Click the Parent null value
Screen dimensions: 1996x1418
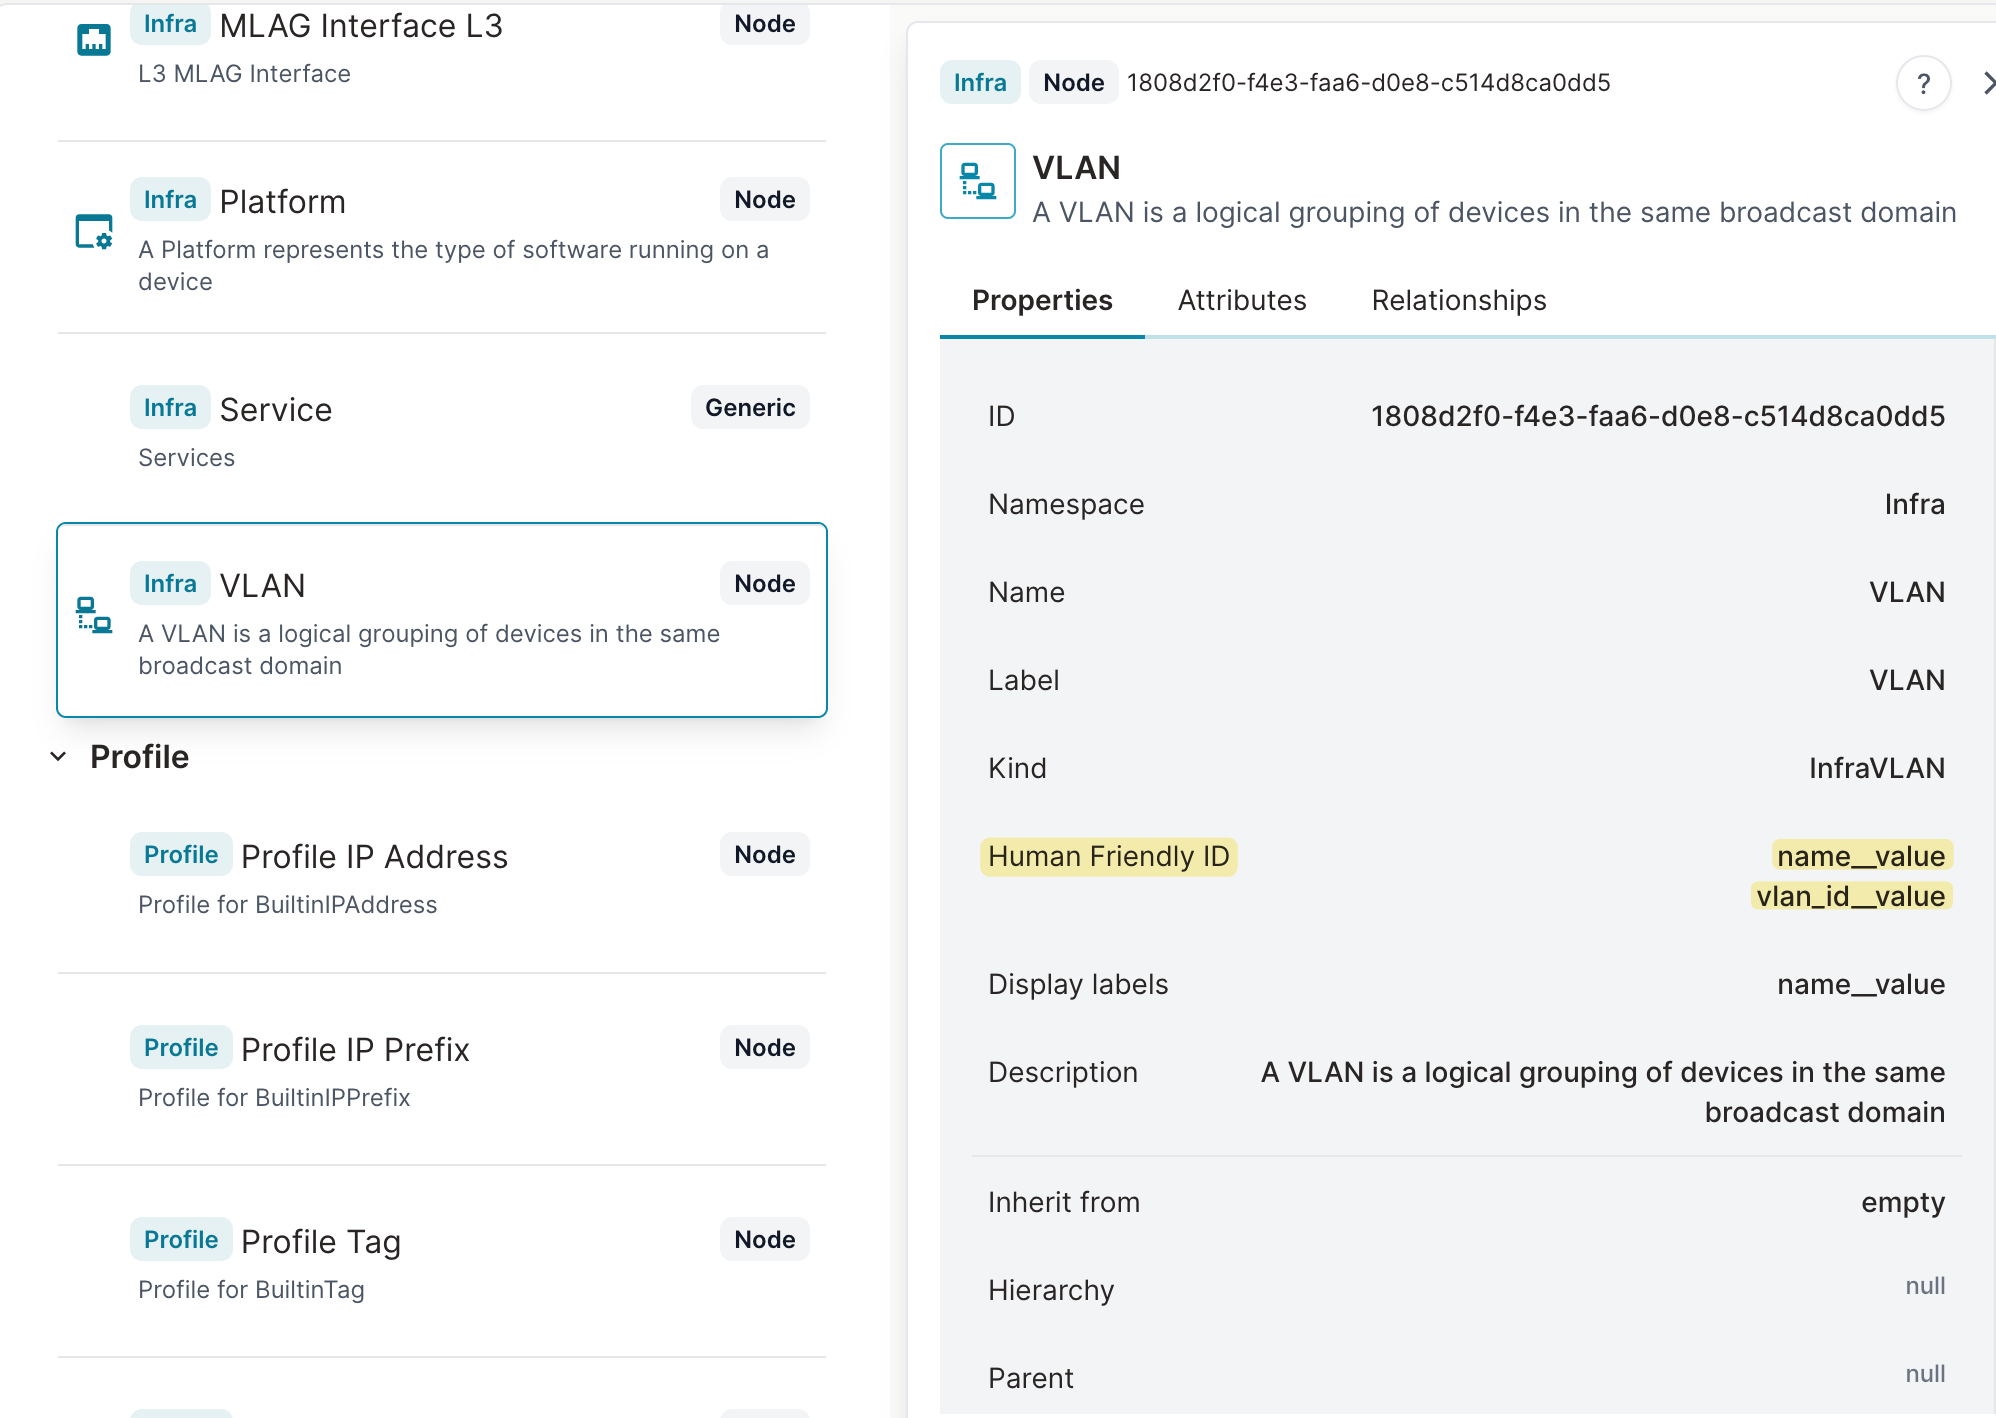click(1925, 1374)
